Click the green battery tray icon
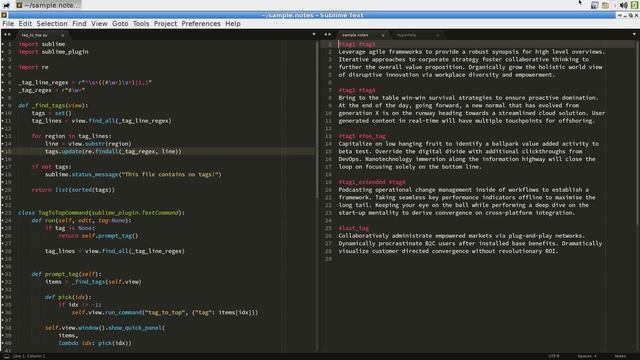Viewport: 640px width, 360px height. 634,5
